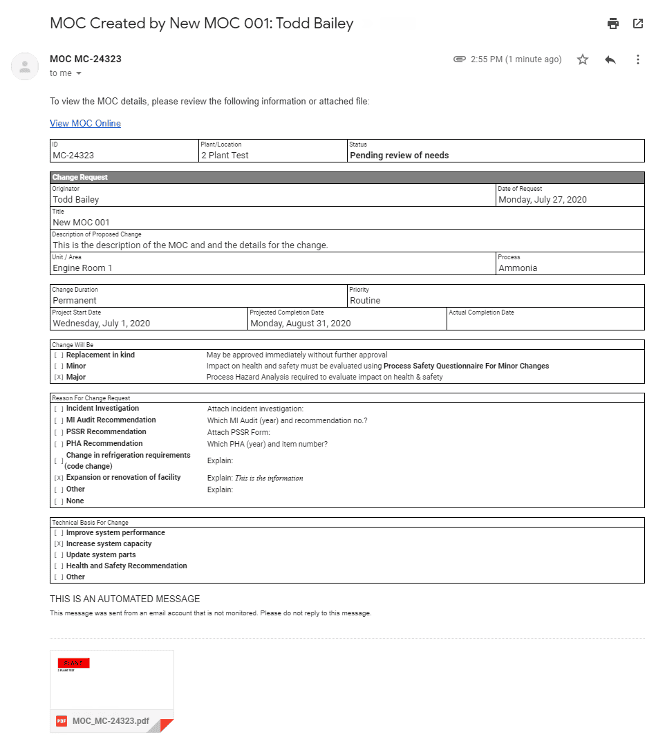Click the sender profile avatar

coord(24,66)
